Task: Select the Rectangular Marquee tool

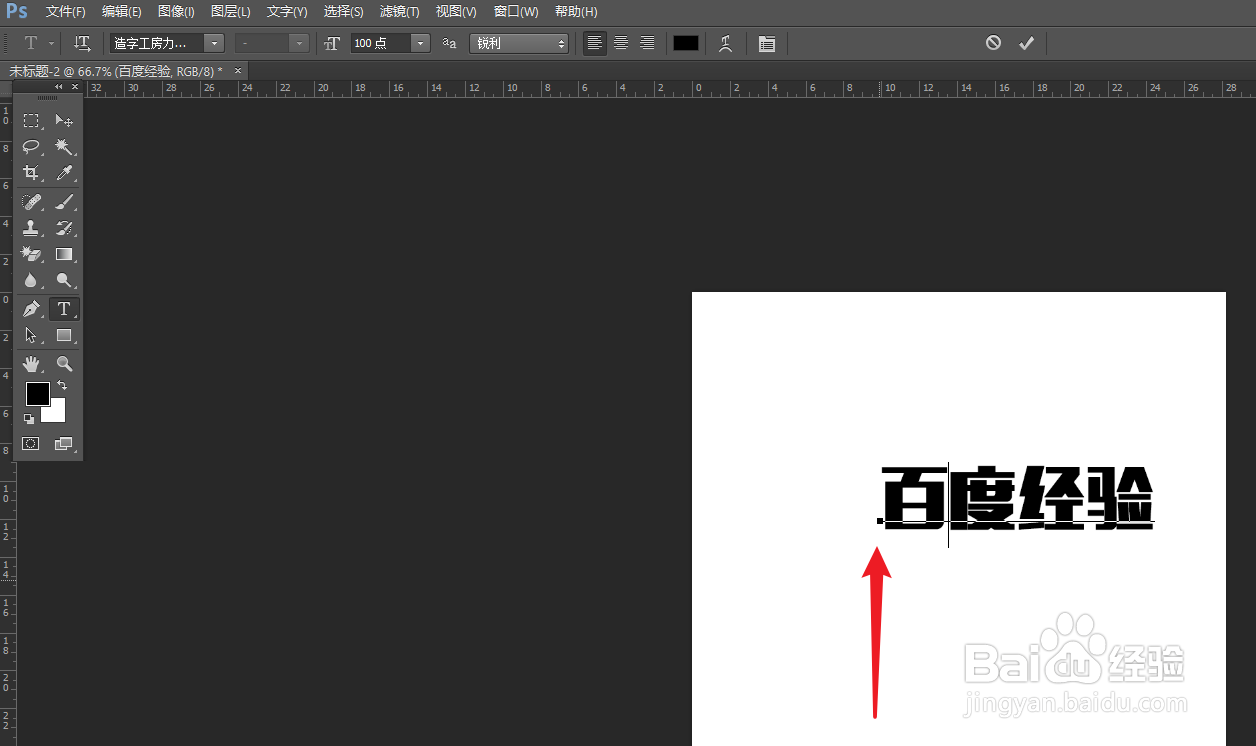Action: [x=32, y=121]
